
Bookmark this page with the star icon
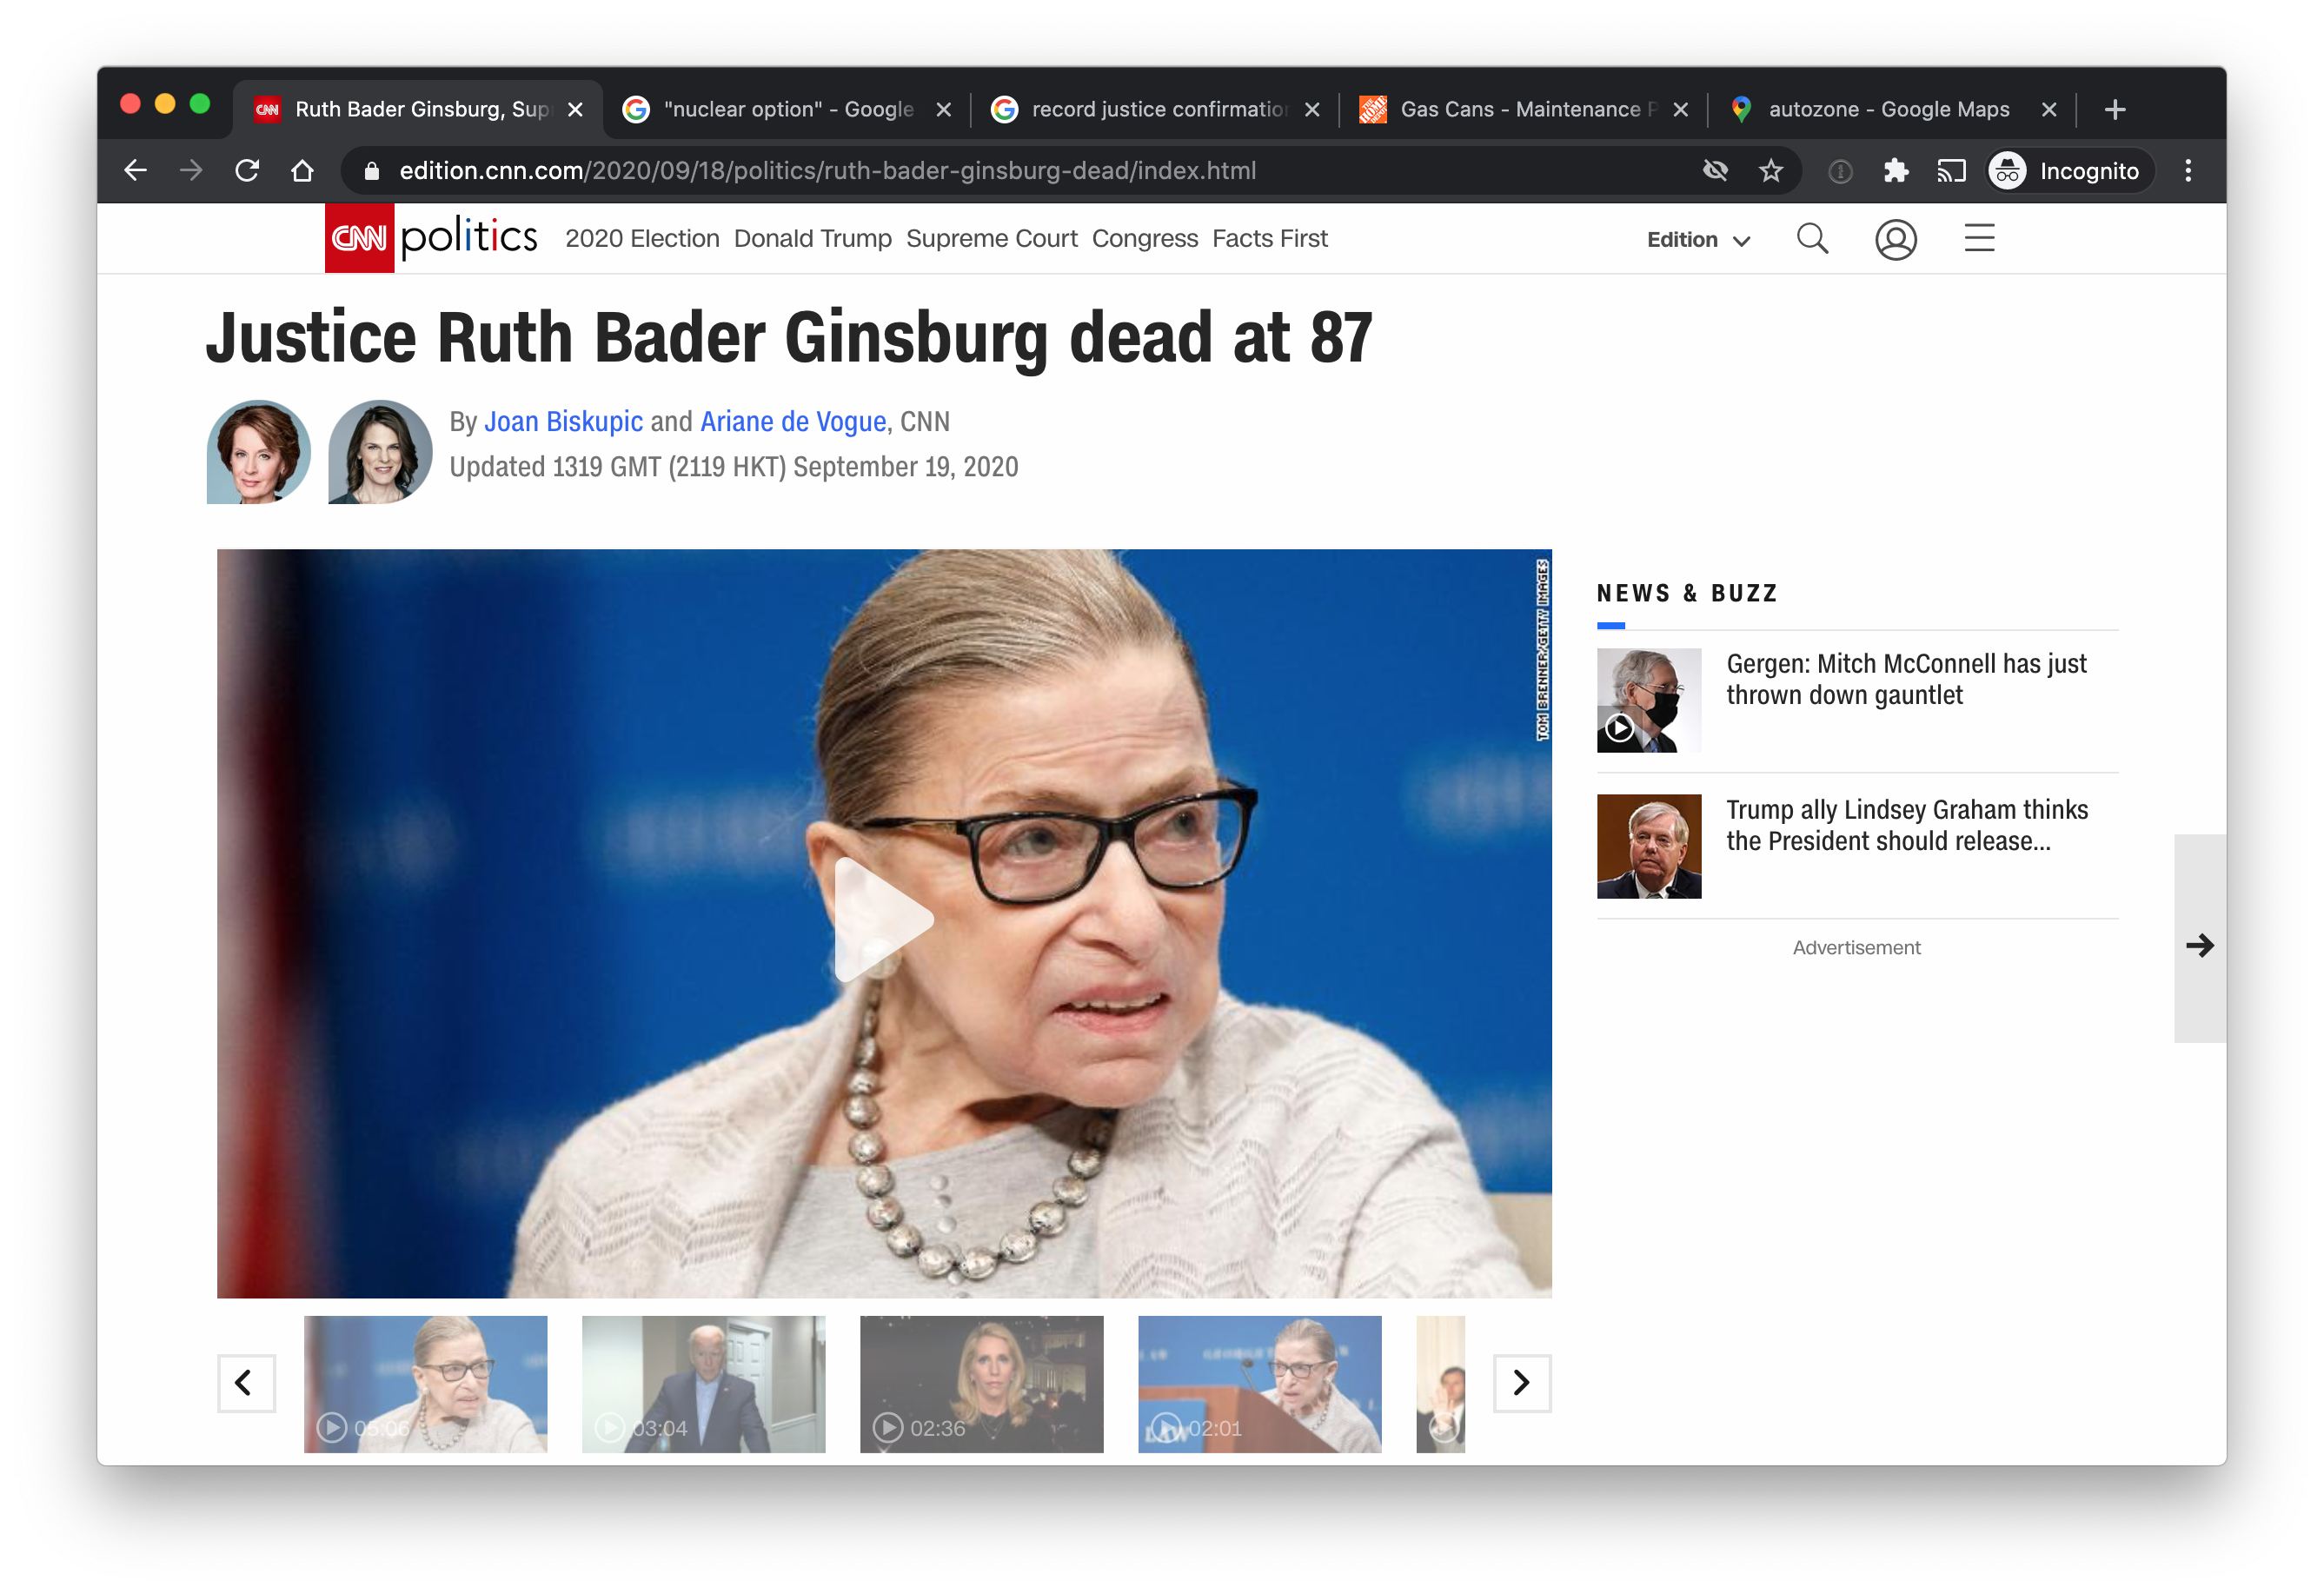(x=1771, y=171)
